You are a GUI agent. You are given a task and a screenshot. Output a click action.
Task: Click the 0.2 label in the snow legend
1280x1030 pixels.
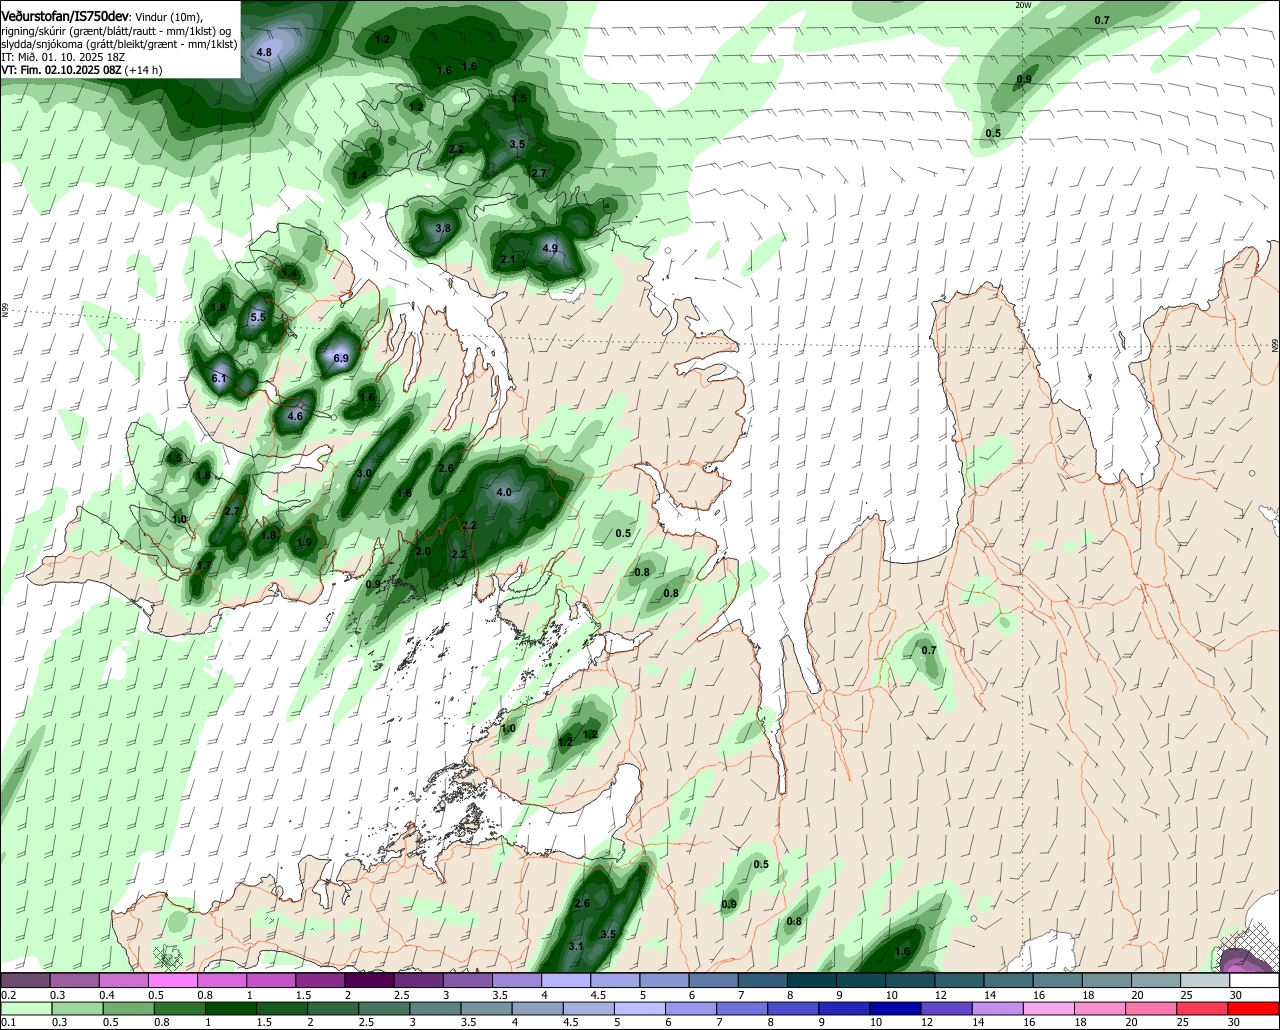coord(9,995)
